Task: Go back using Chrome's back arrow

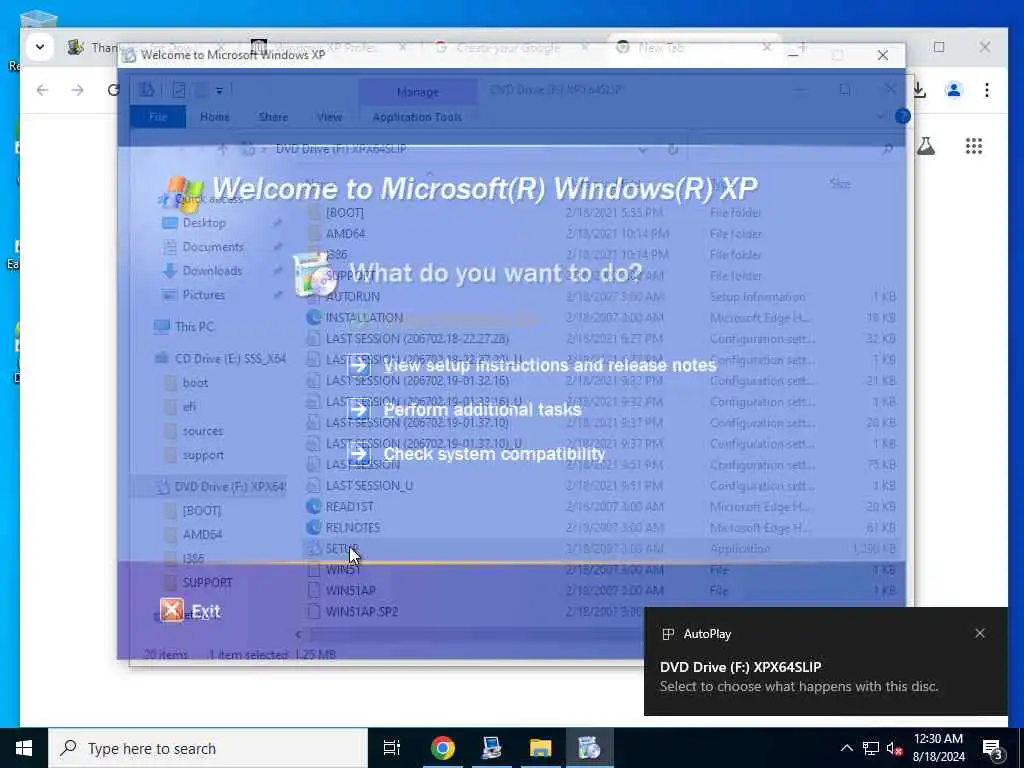Action: [x=42, y=89]
